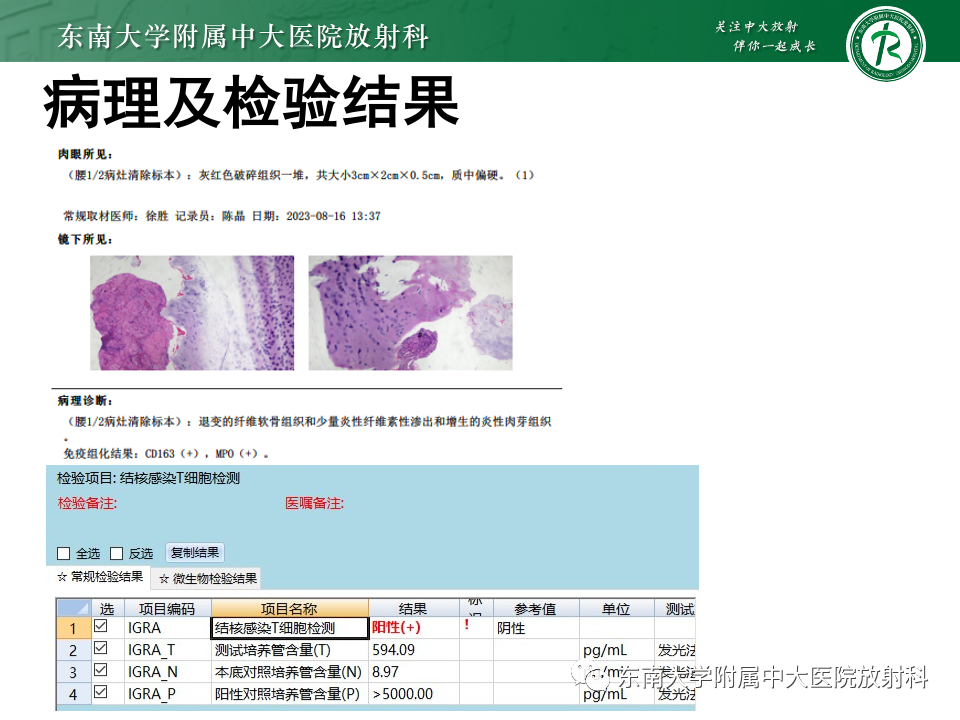Click the 项目编码 column header
The image size is (960, 720).
[168, 609]
